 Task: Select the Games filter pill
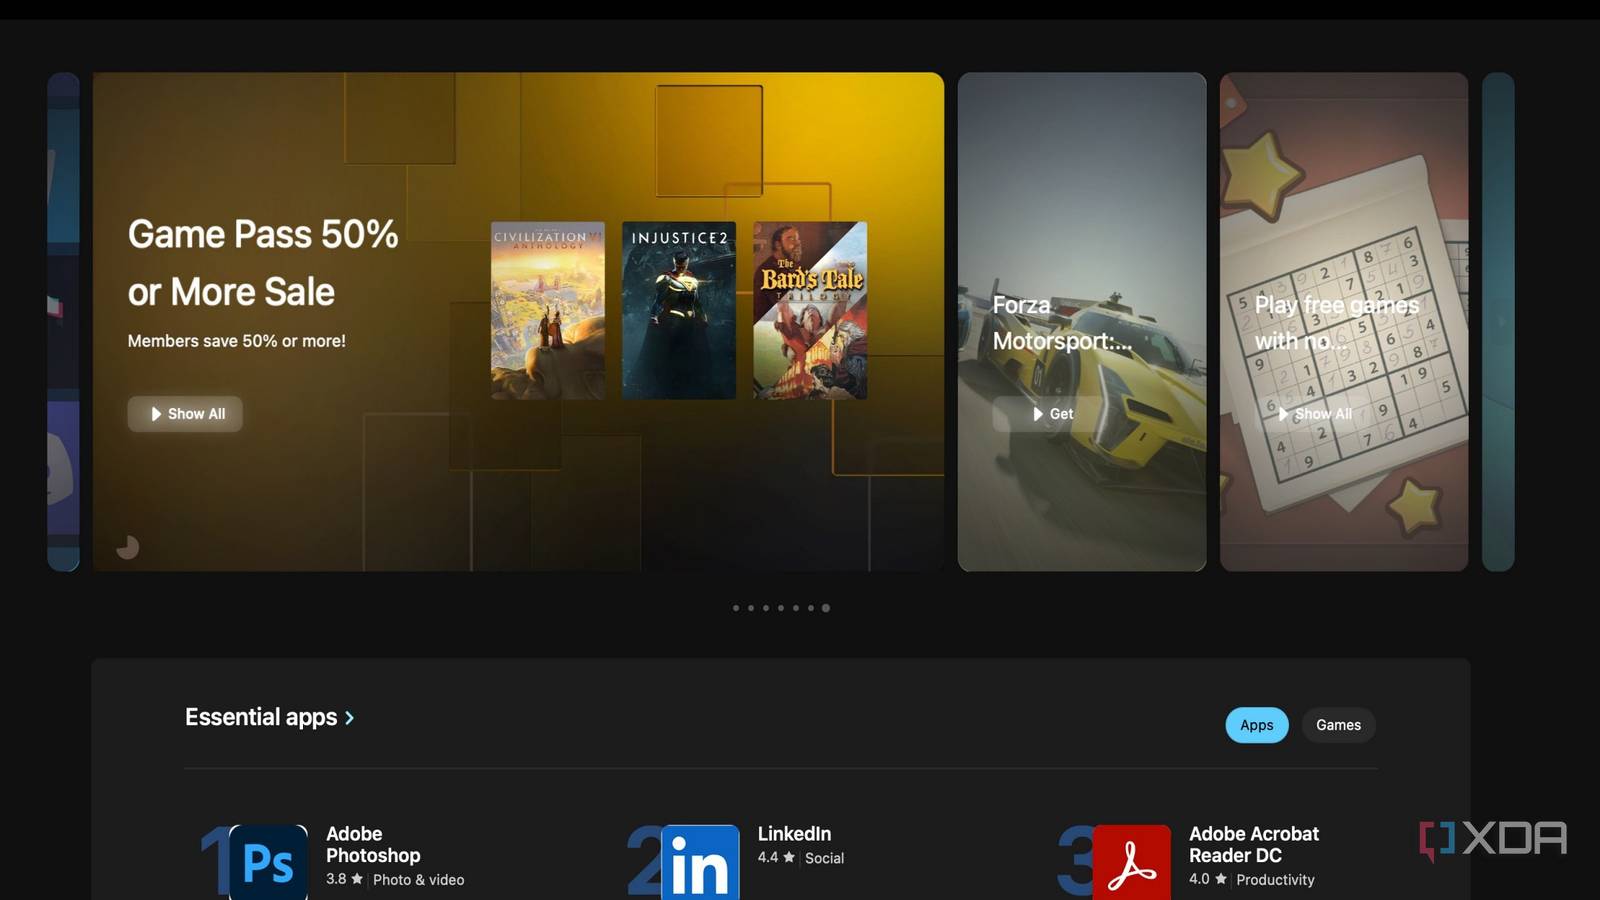(1338, 725)
